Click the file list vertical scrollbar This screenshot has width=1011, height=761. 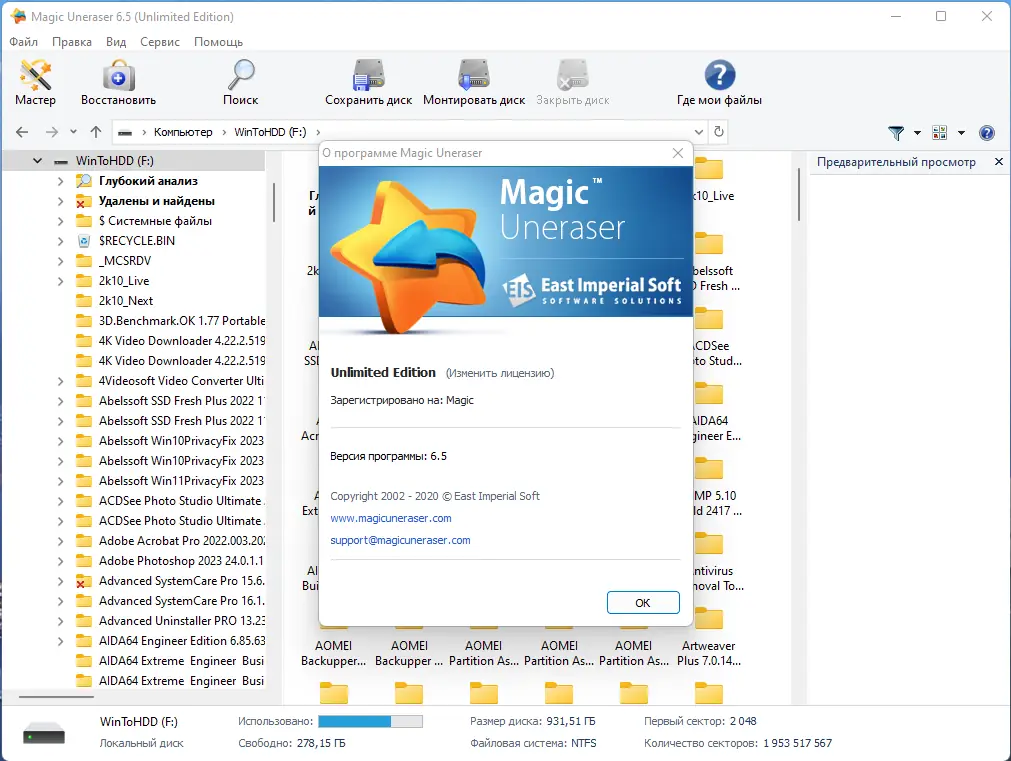click(799, 195)
